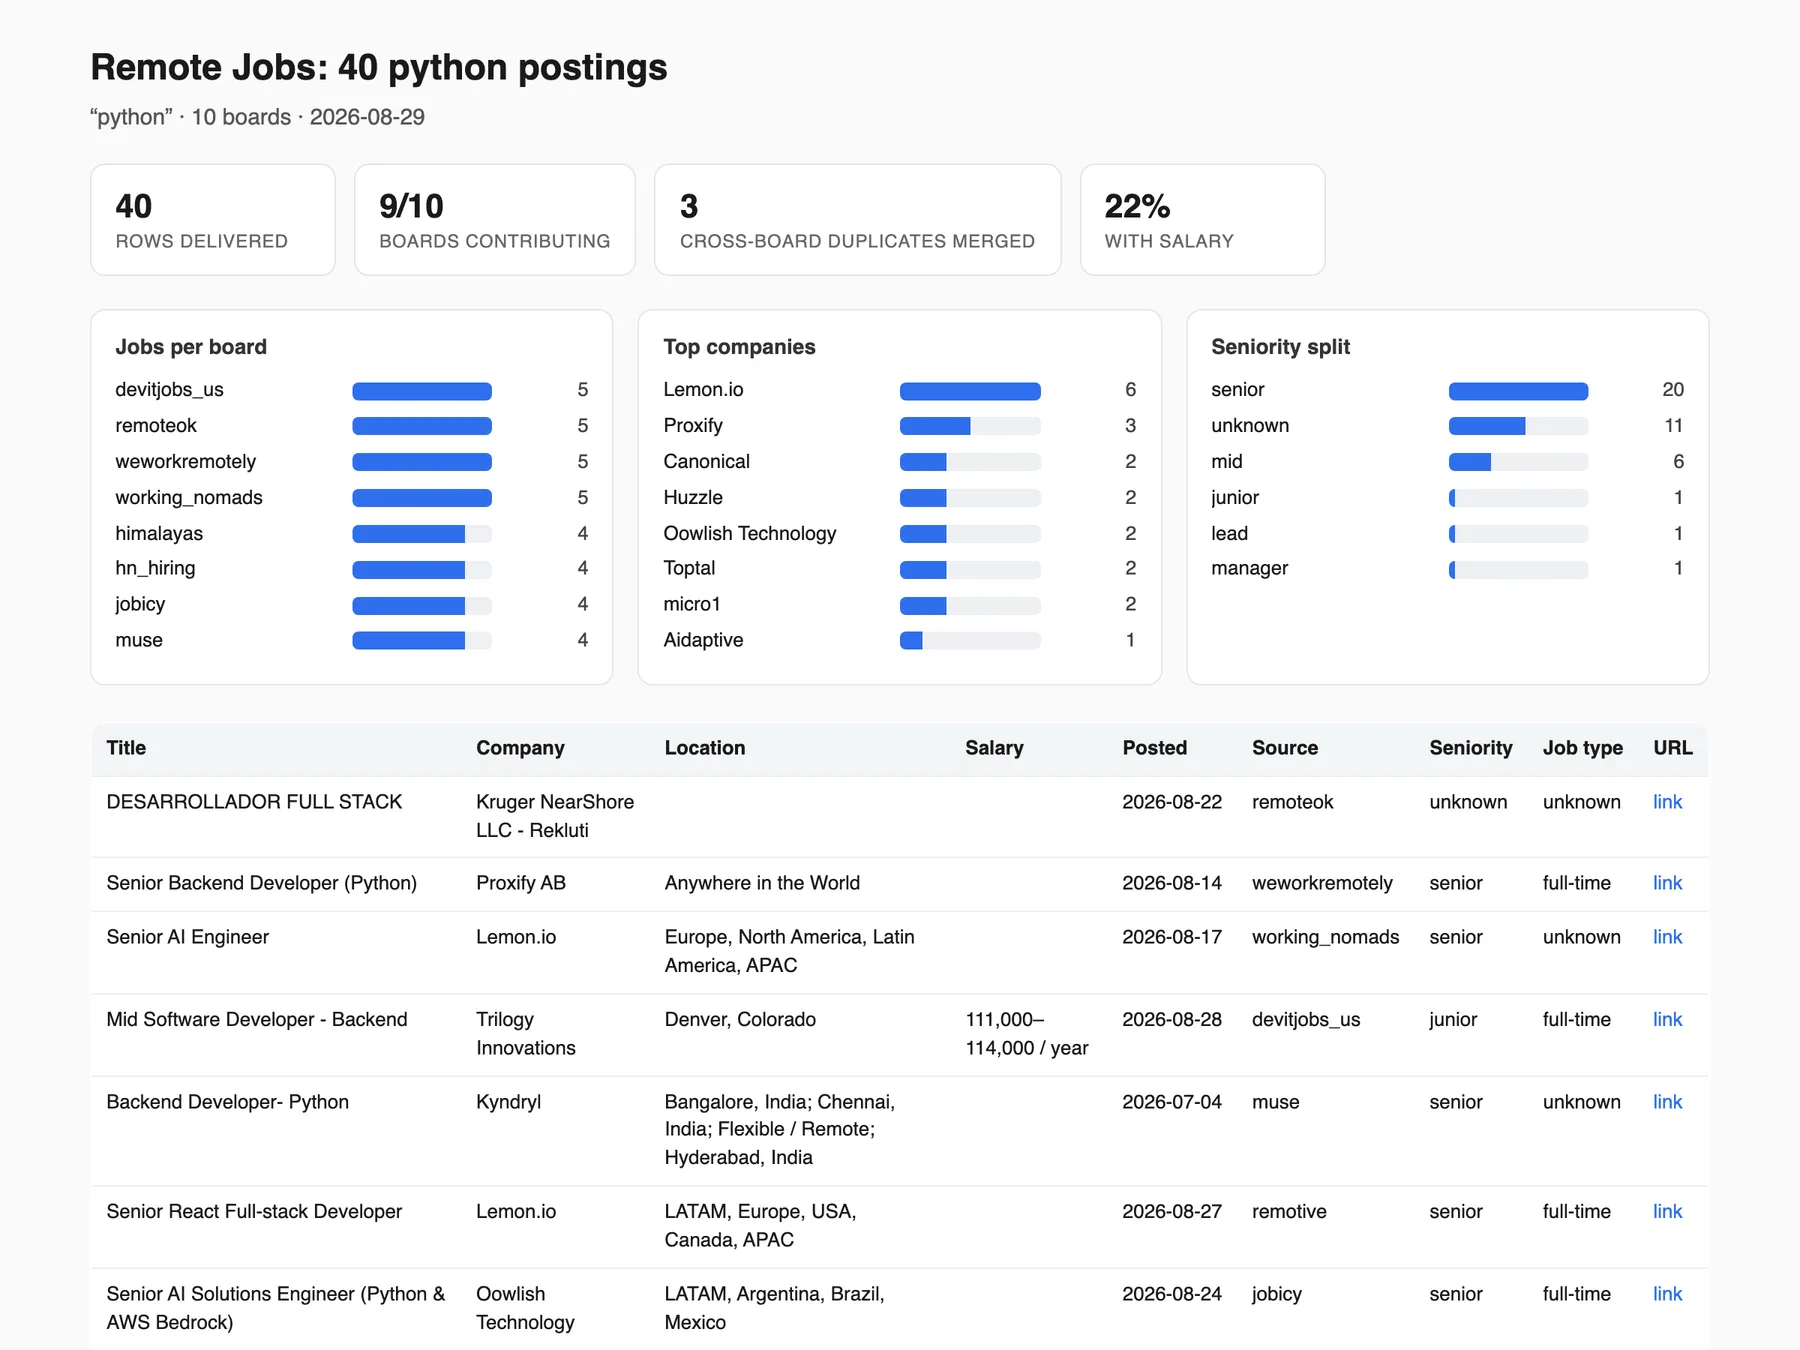Select Canonical in Top companies

[x=706, y=461]
